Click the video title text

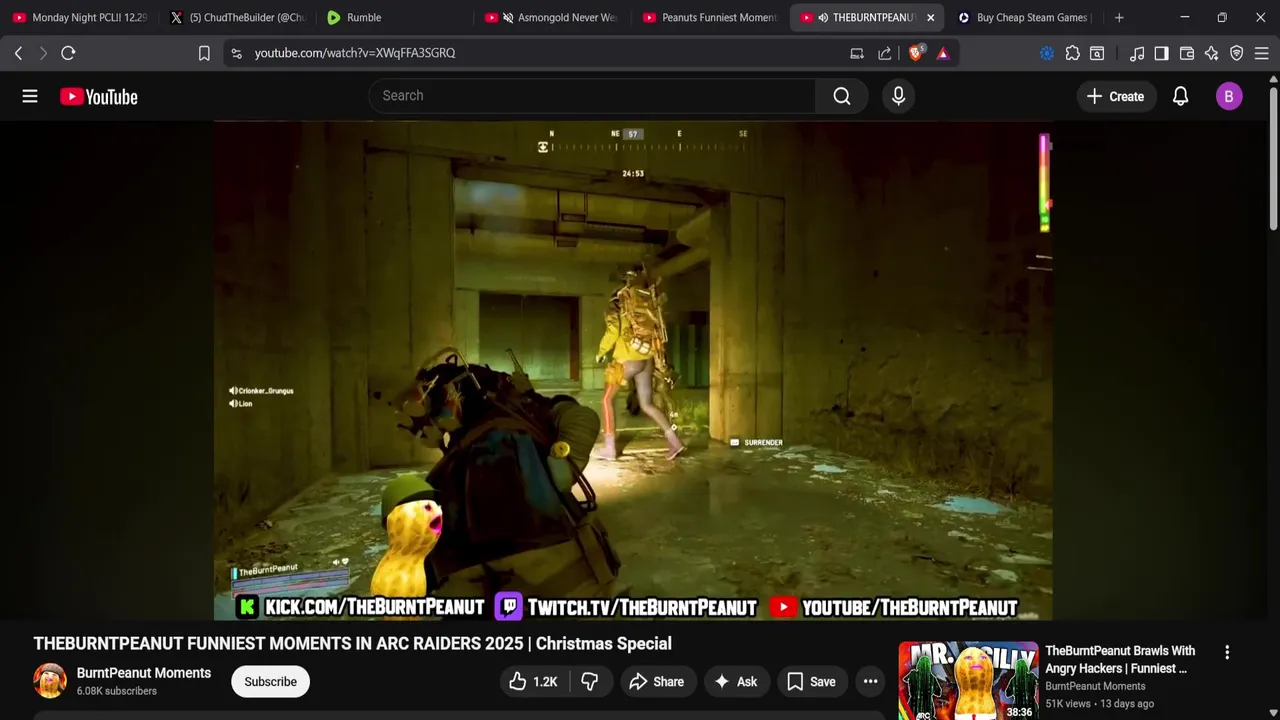[352, 644]
